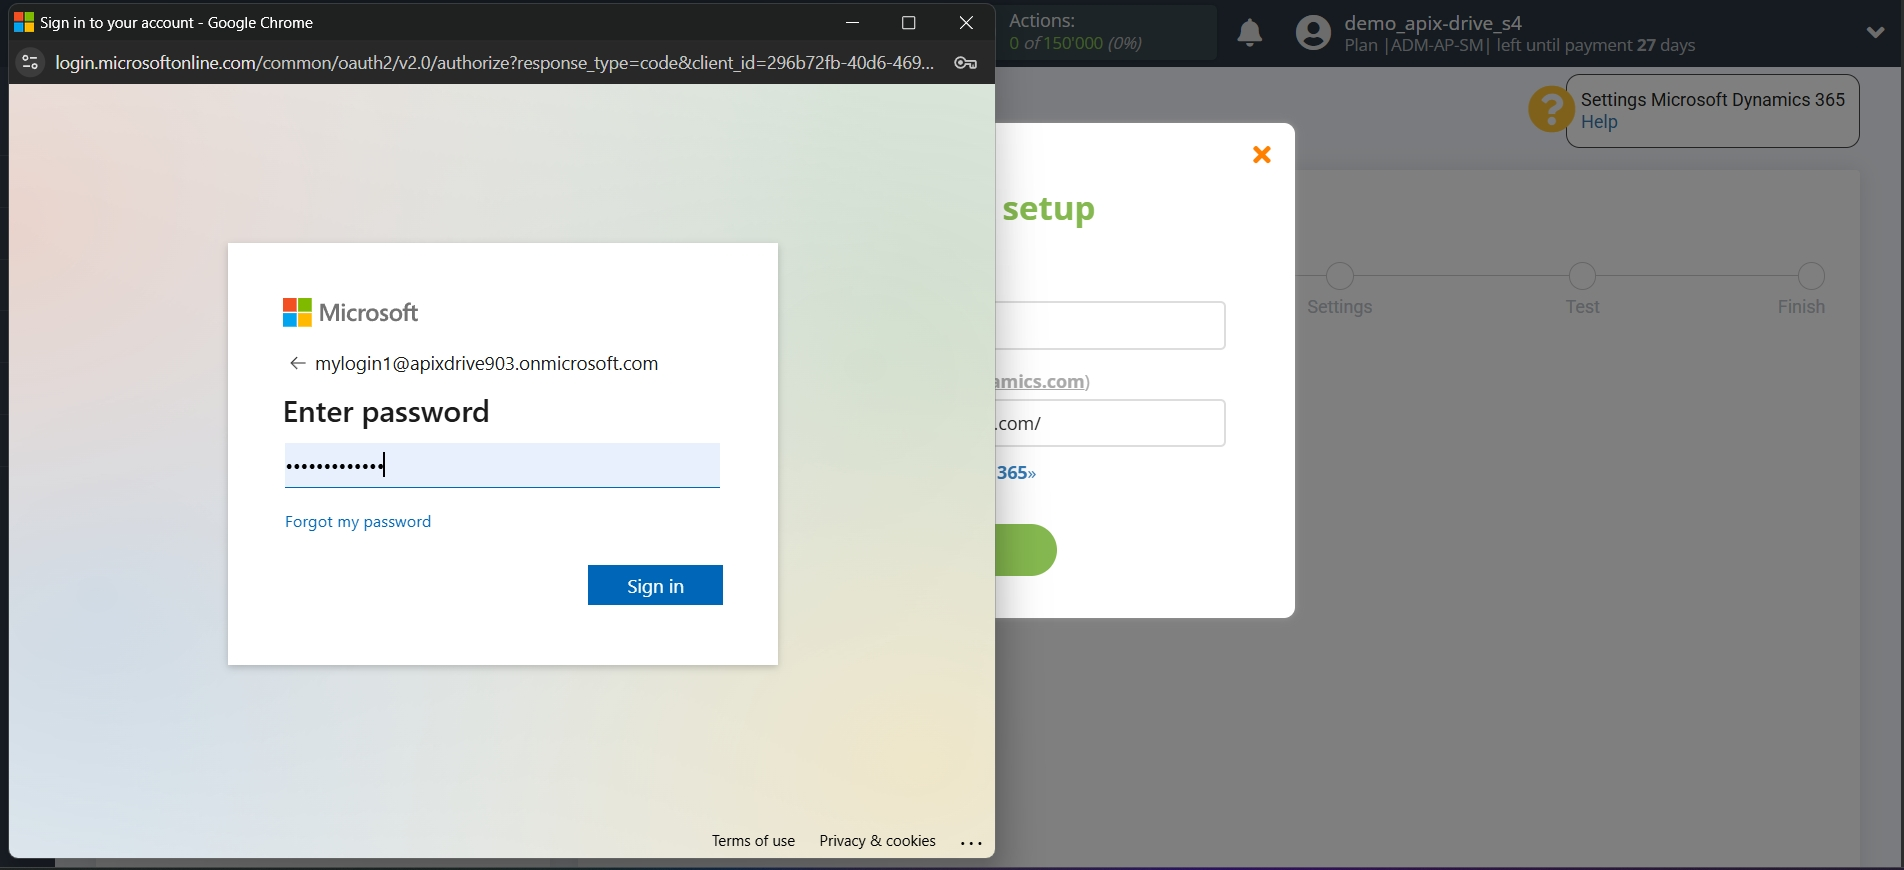The image size is (1904, 870).
Task: Minimize the Chrome sign-in window
Action: point(853,22)
